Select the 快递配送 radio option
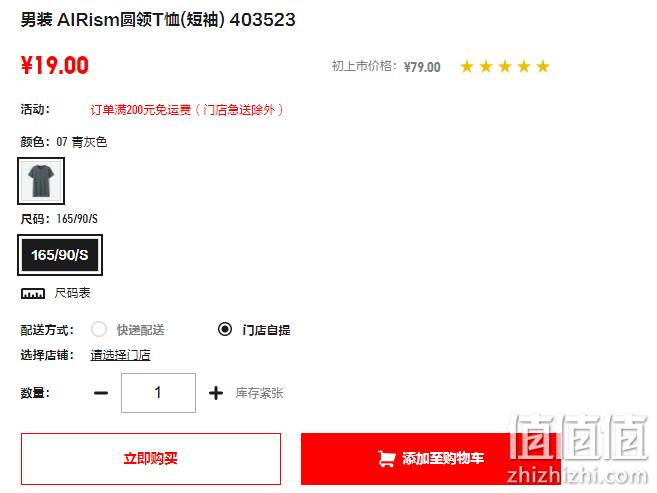Viewport: 657px width, 493px height. click(x=99, y=329)
